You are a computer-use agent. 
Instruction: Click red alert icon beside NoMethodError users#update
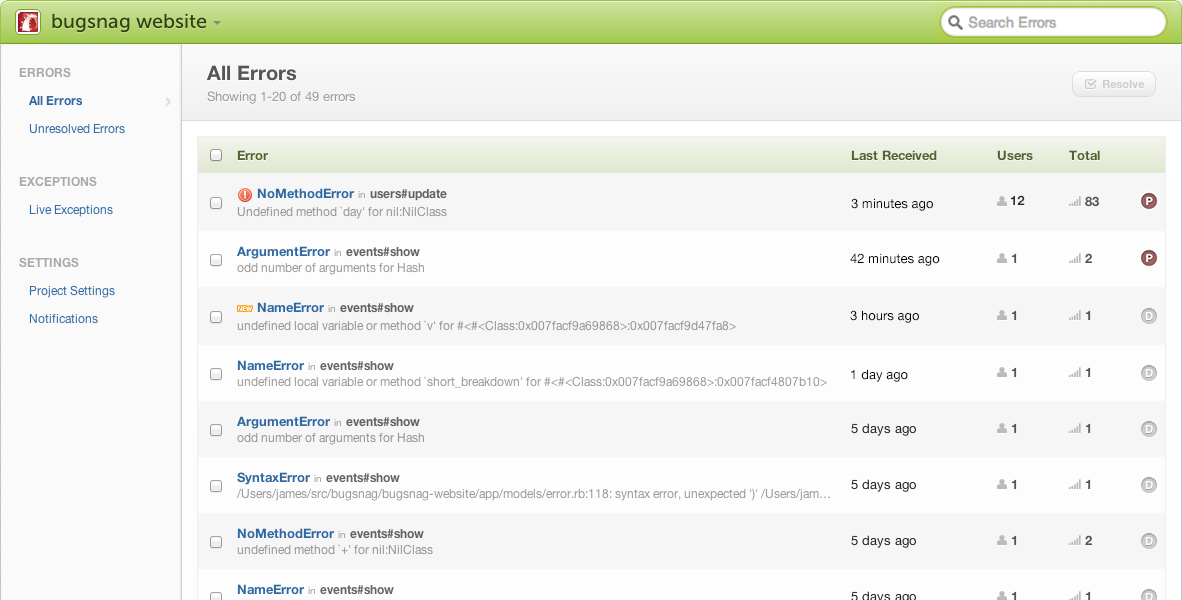tap(244, 194)
